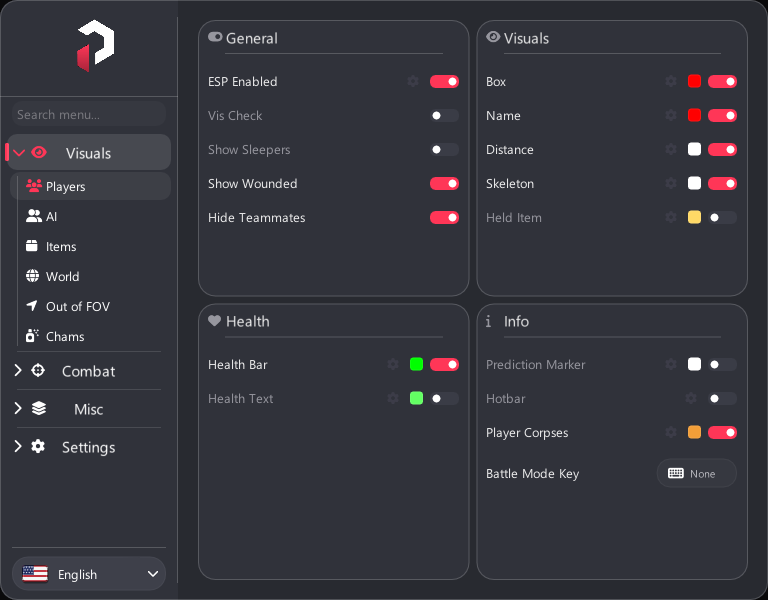
Task: Open the Skeleton settings gear icon
Action: [671, 183]
